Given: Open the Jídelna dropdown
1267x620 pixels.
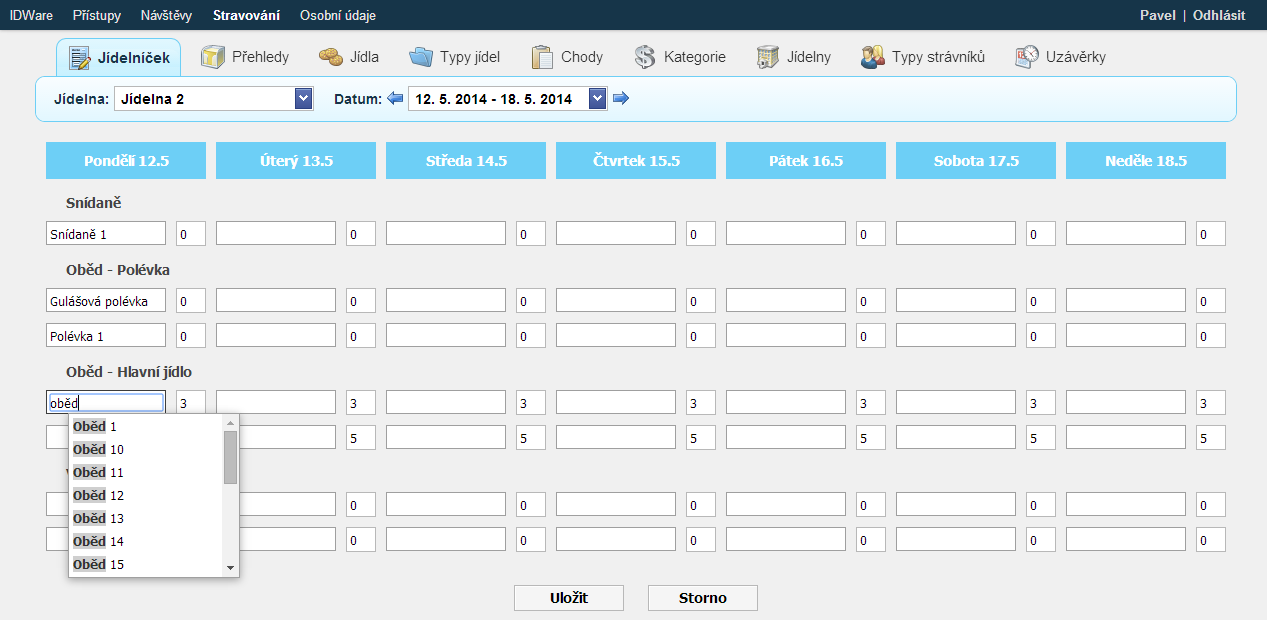Looking at the screenshot, I should [x=304, y=98].
